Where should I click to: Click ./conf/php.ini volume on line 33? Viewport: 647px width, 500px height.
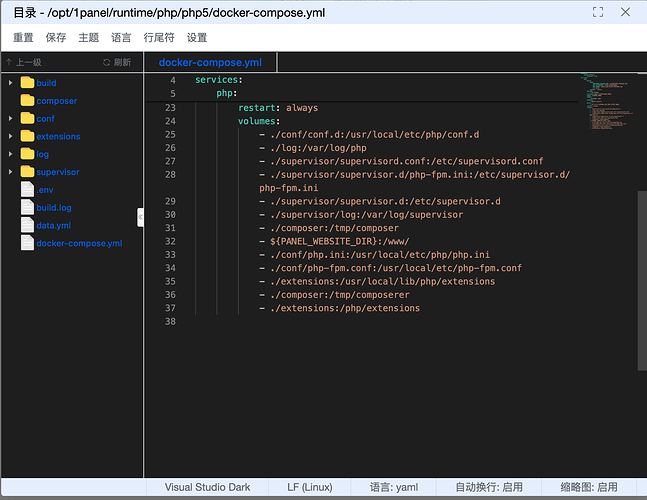[x=380, y=255]
